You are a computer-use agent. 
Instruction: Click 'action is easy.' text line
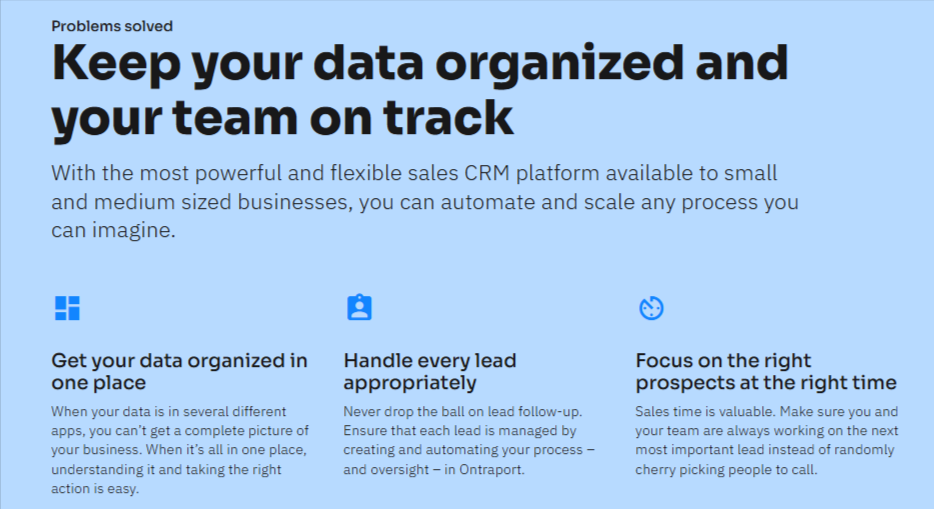click(95, 489)
